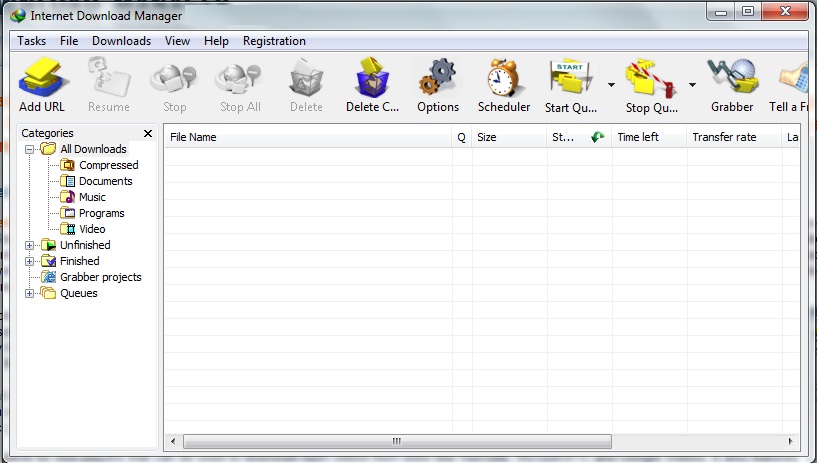
Task: Click the IDM logo in title bar
Action: point(18,16)
